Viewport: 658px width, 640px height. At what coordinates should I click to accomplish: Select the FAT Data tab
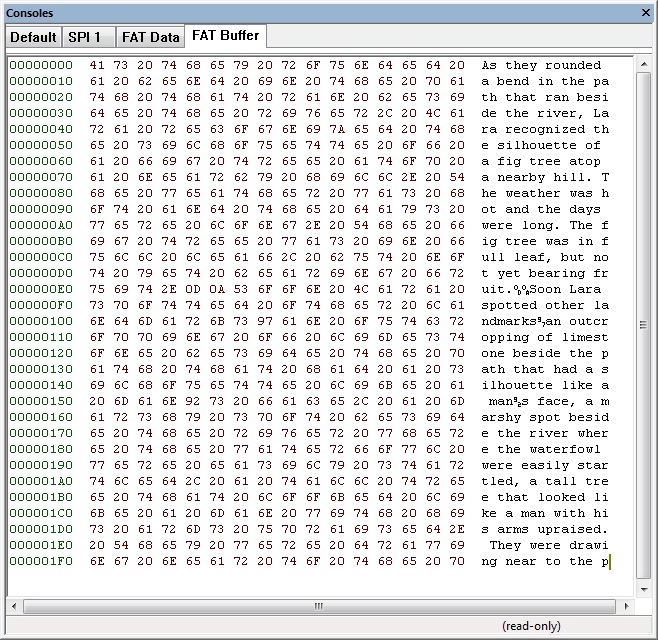tap(150, 37)
